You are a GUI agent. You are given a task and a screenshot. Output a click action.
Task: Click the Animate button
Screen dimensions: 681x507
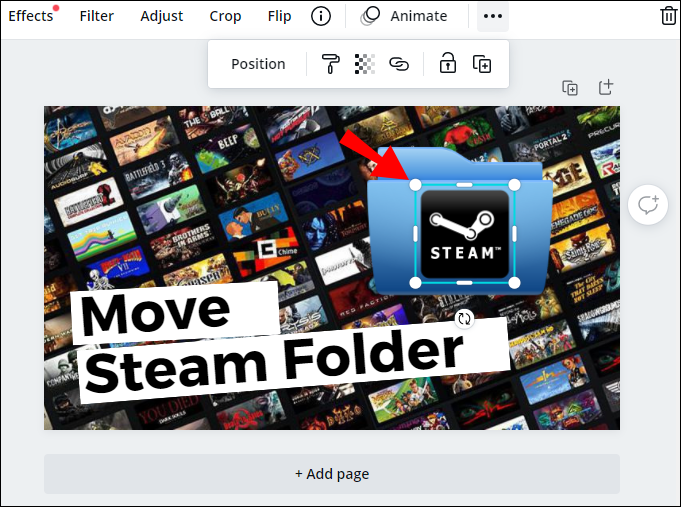click(404, 16)
